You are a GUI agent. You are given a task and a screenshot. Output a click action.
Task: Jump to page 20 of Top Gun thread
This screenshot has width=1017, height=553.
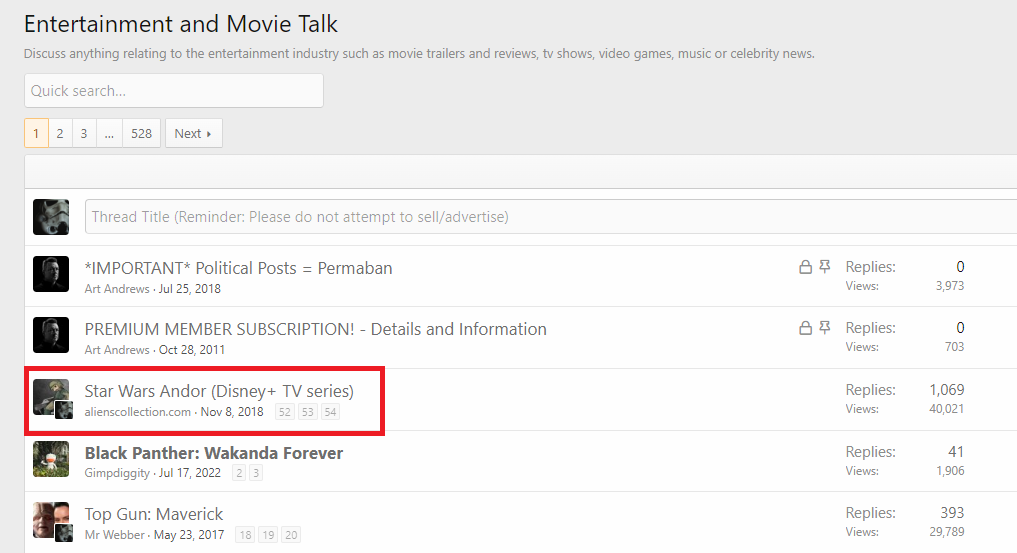click(x=291, y=535)
